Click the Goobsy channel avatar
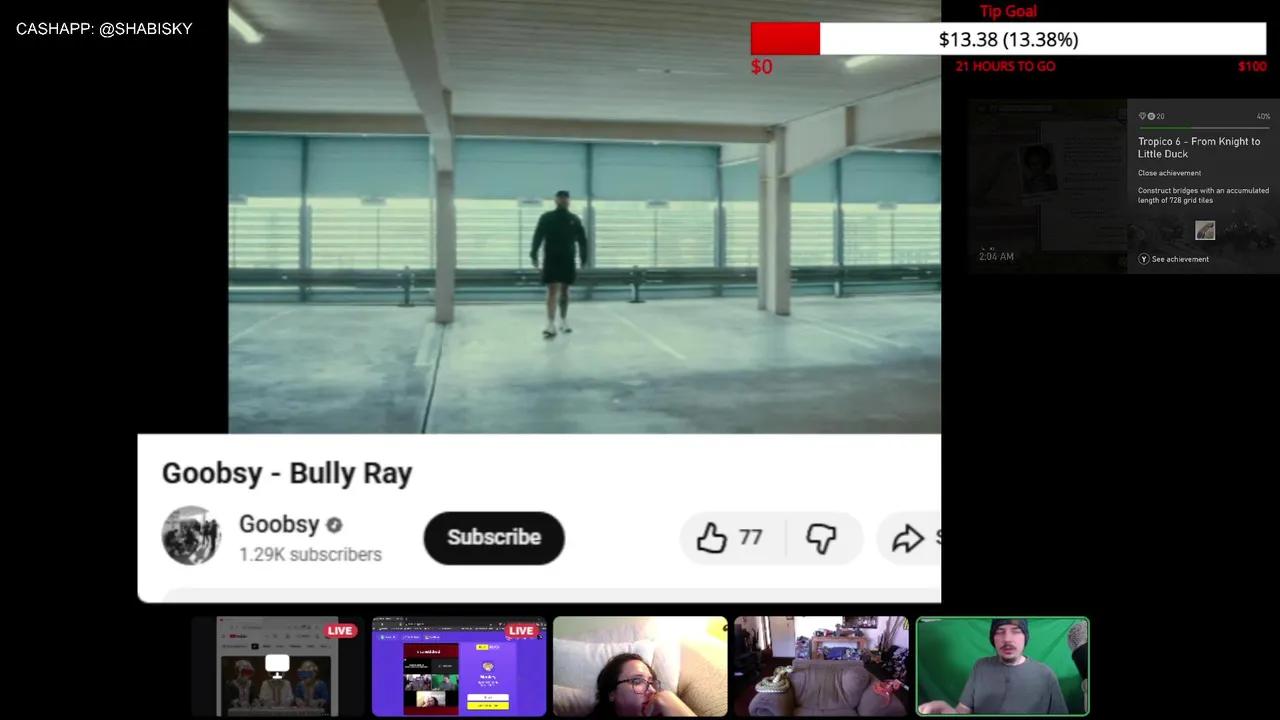The width and height of the screenshot is (1280, 720). coord(191,536)
